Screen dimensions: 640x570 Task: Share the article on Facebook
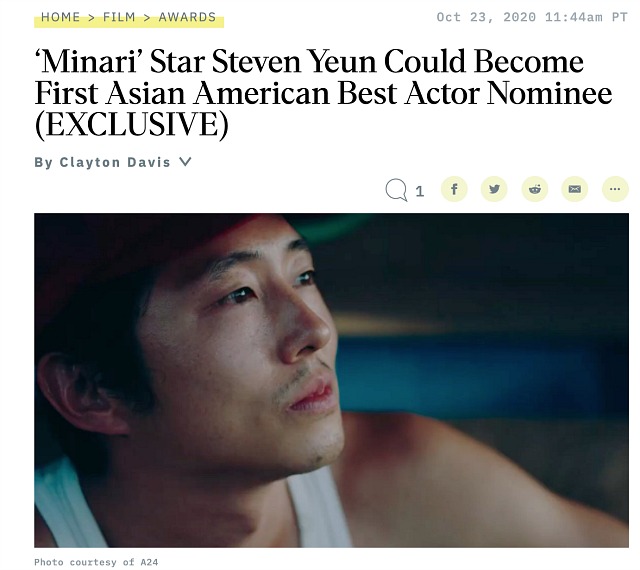[454, 189]
